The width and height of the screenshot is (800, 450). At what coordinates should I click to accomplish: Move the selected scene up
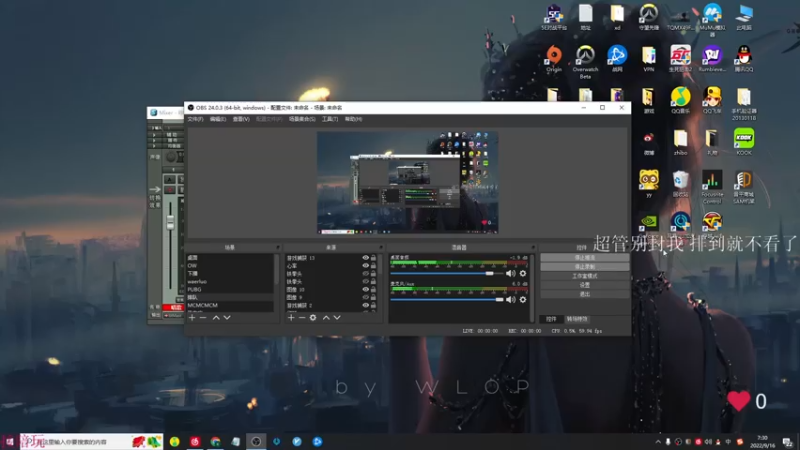[216, 317]
